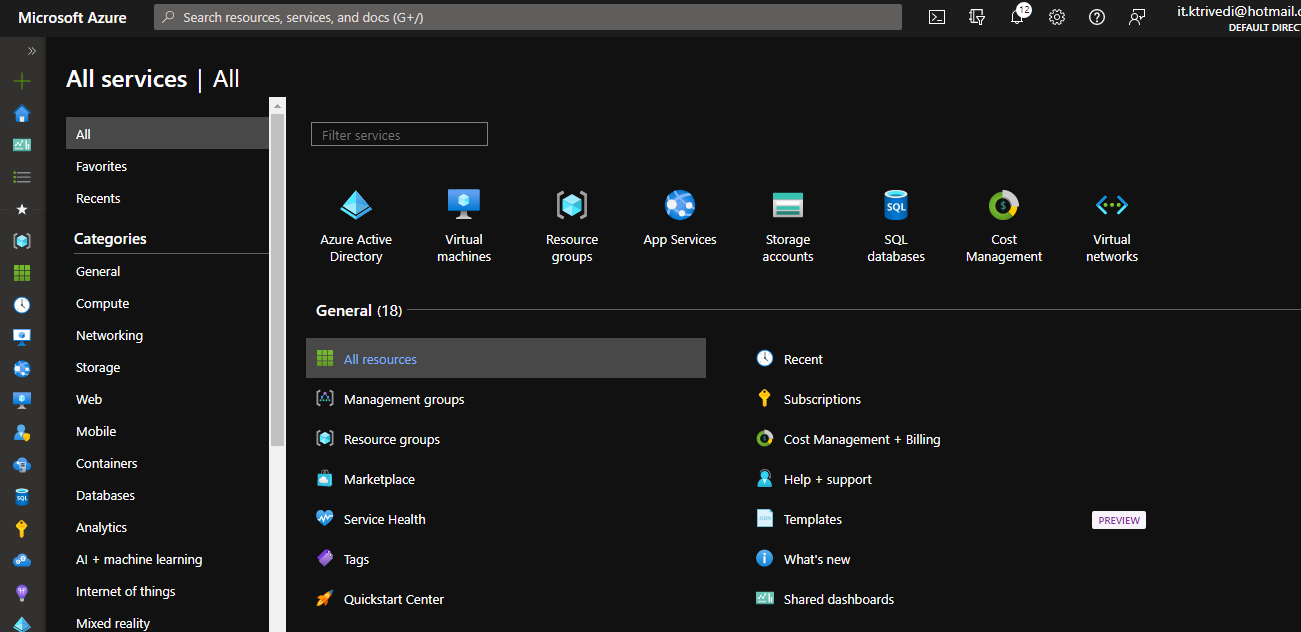Click the top search resources box
This screenshot has height=632, width=1301.
[x=528, y=17]
